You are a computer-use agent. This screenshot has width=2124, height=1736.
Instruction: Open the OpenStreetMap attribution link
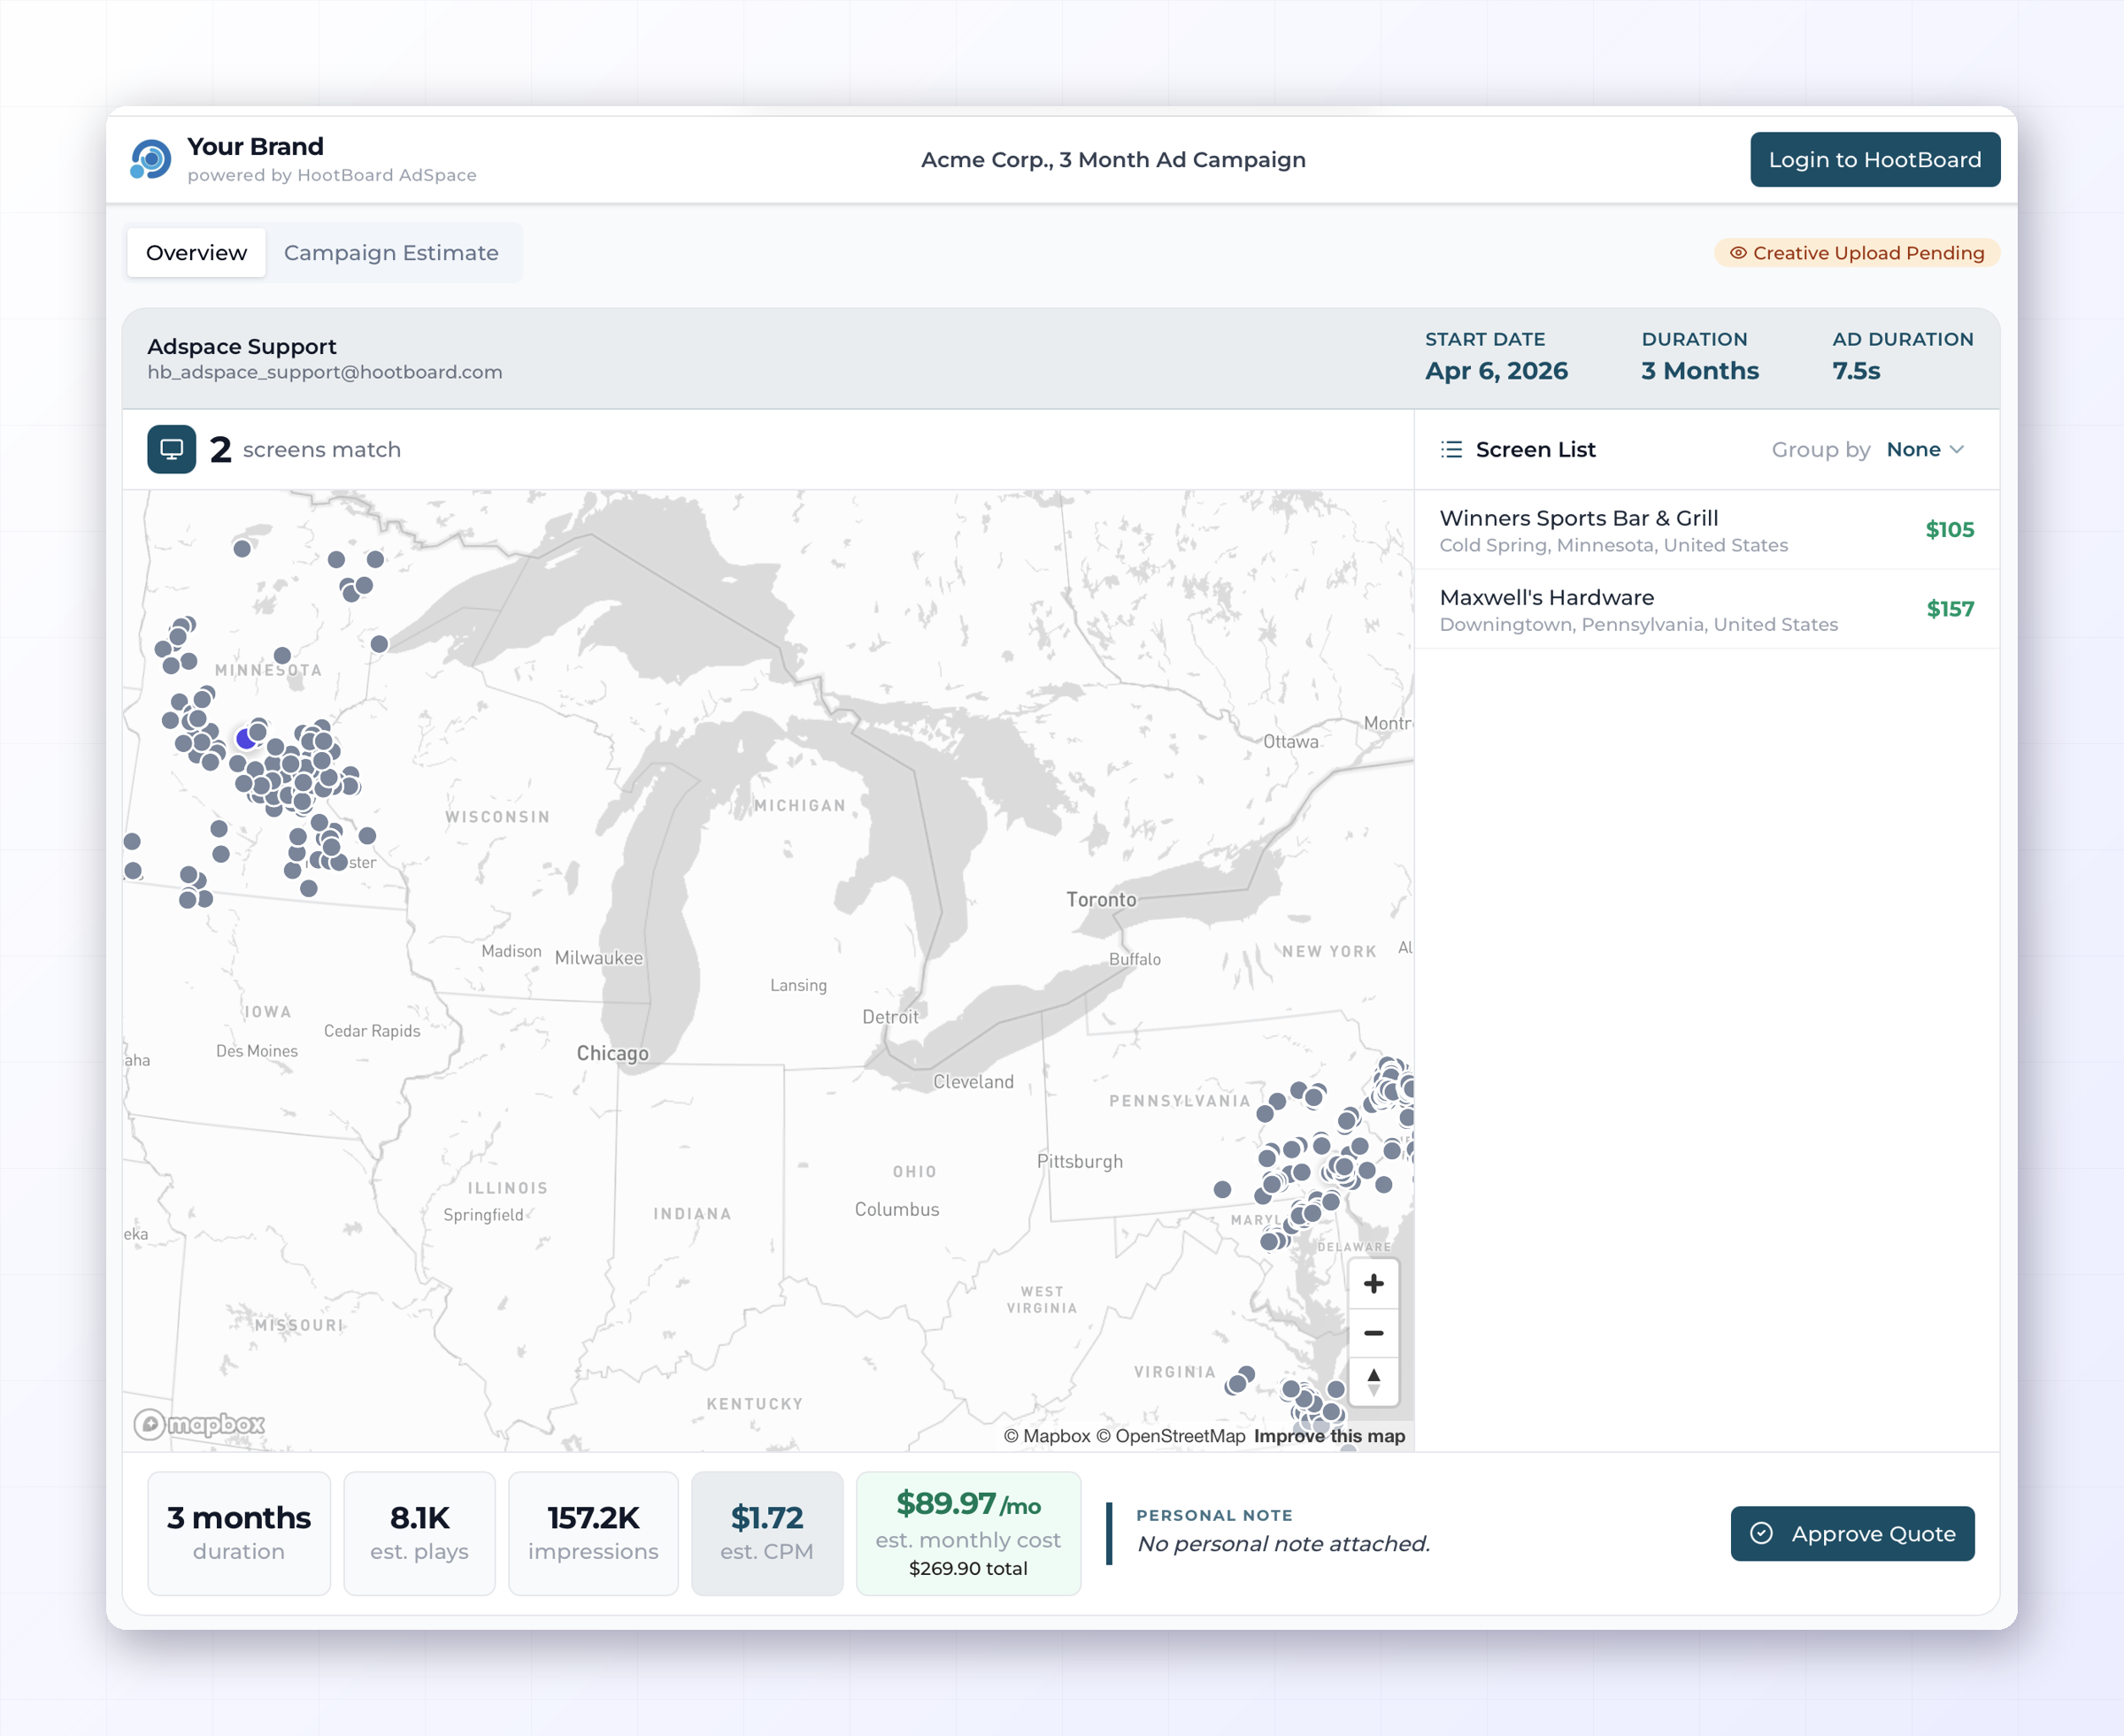click(1170, 1436)
